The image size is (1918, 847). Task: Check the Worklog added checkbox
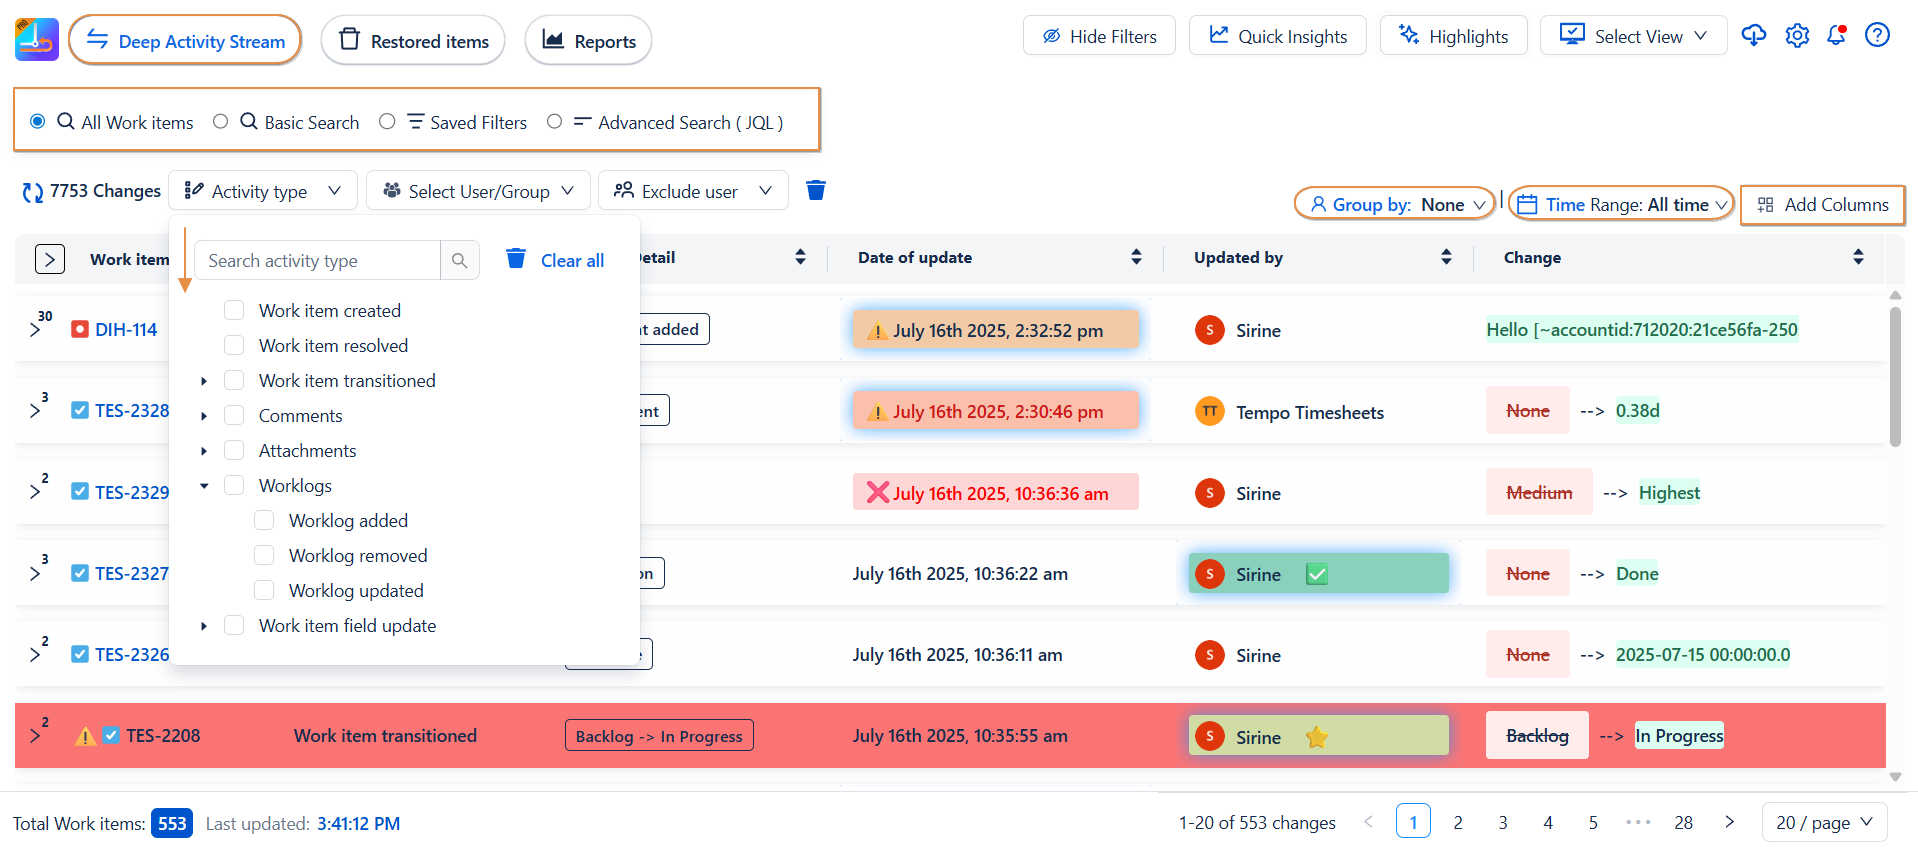pos(264,521)
